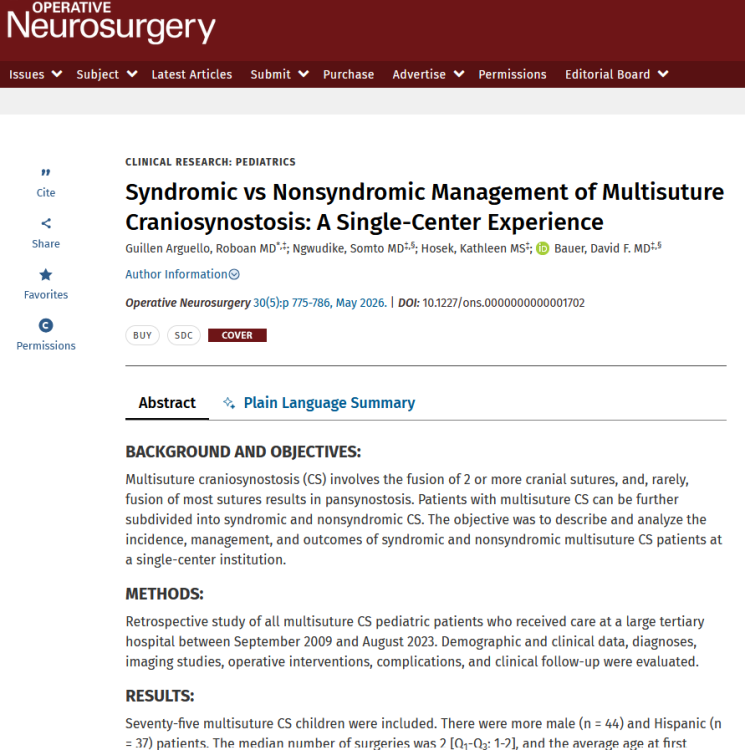Click the Favorites star icon

(x=45, y=275)
